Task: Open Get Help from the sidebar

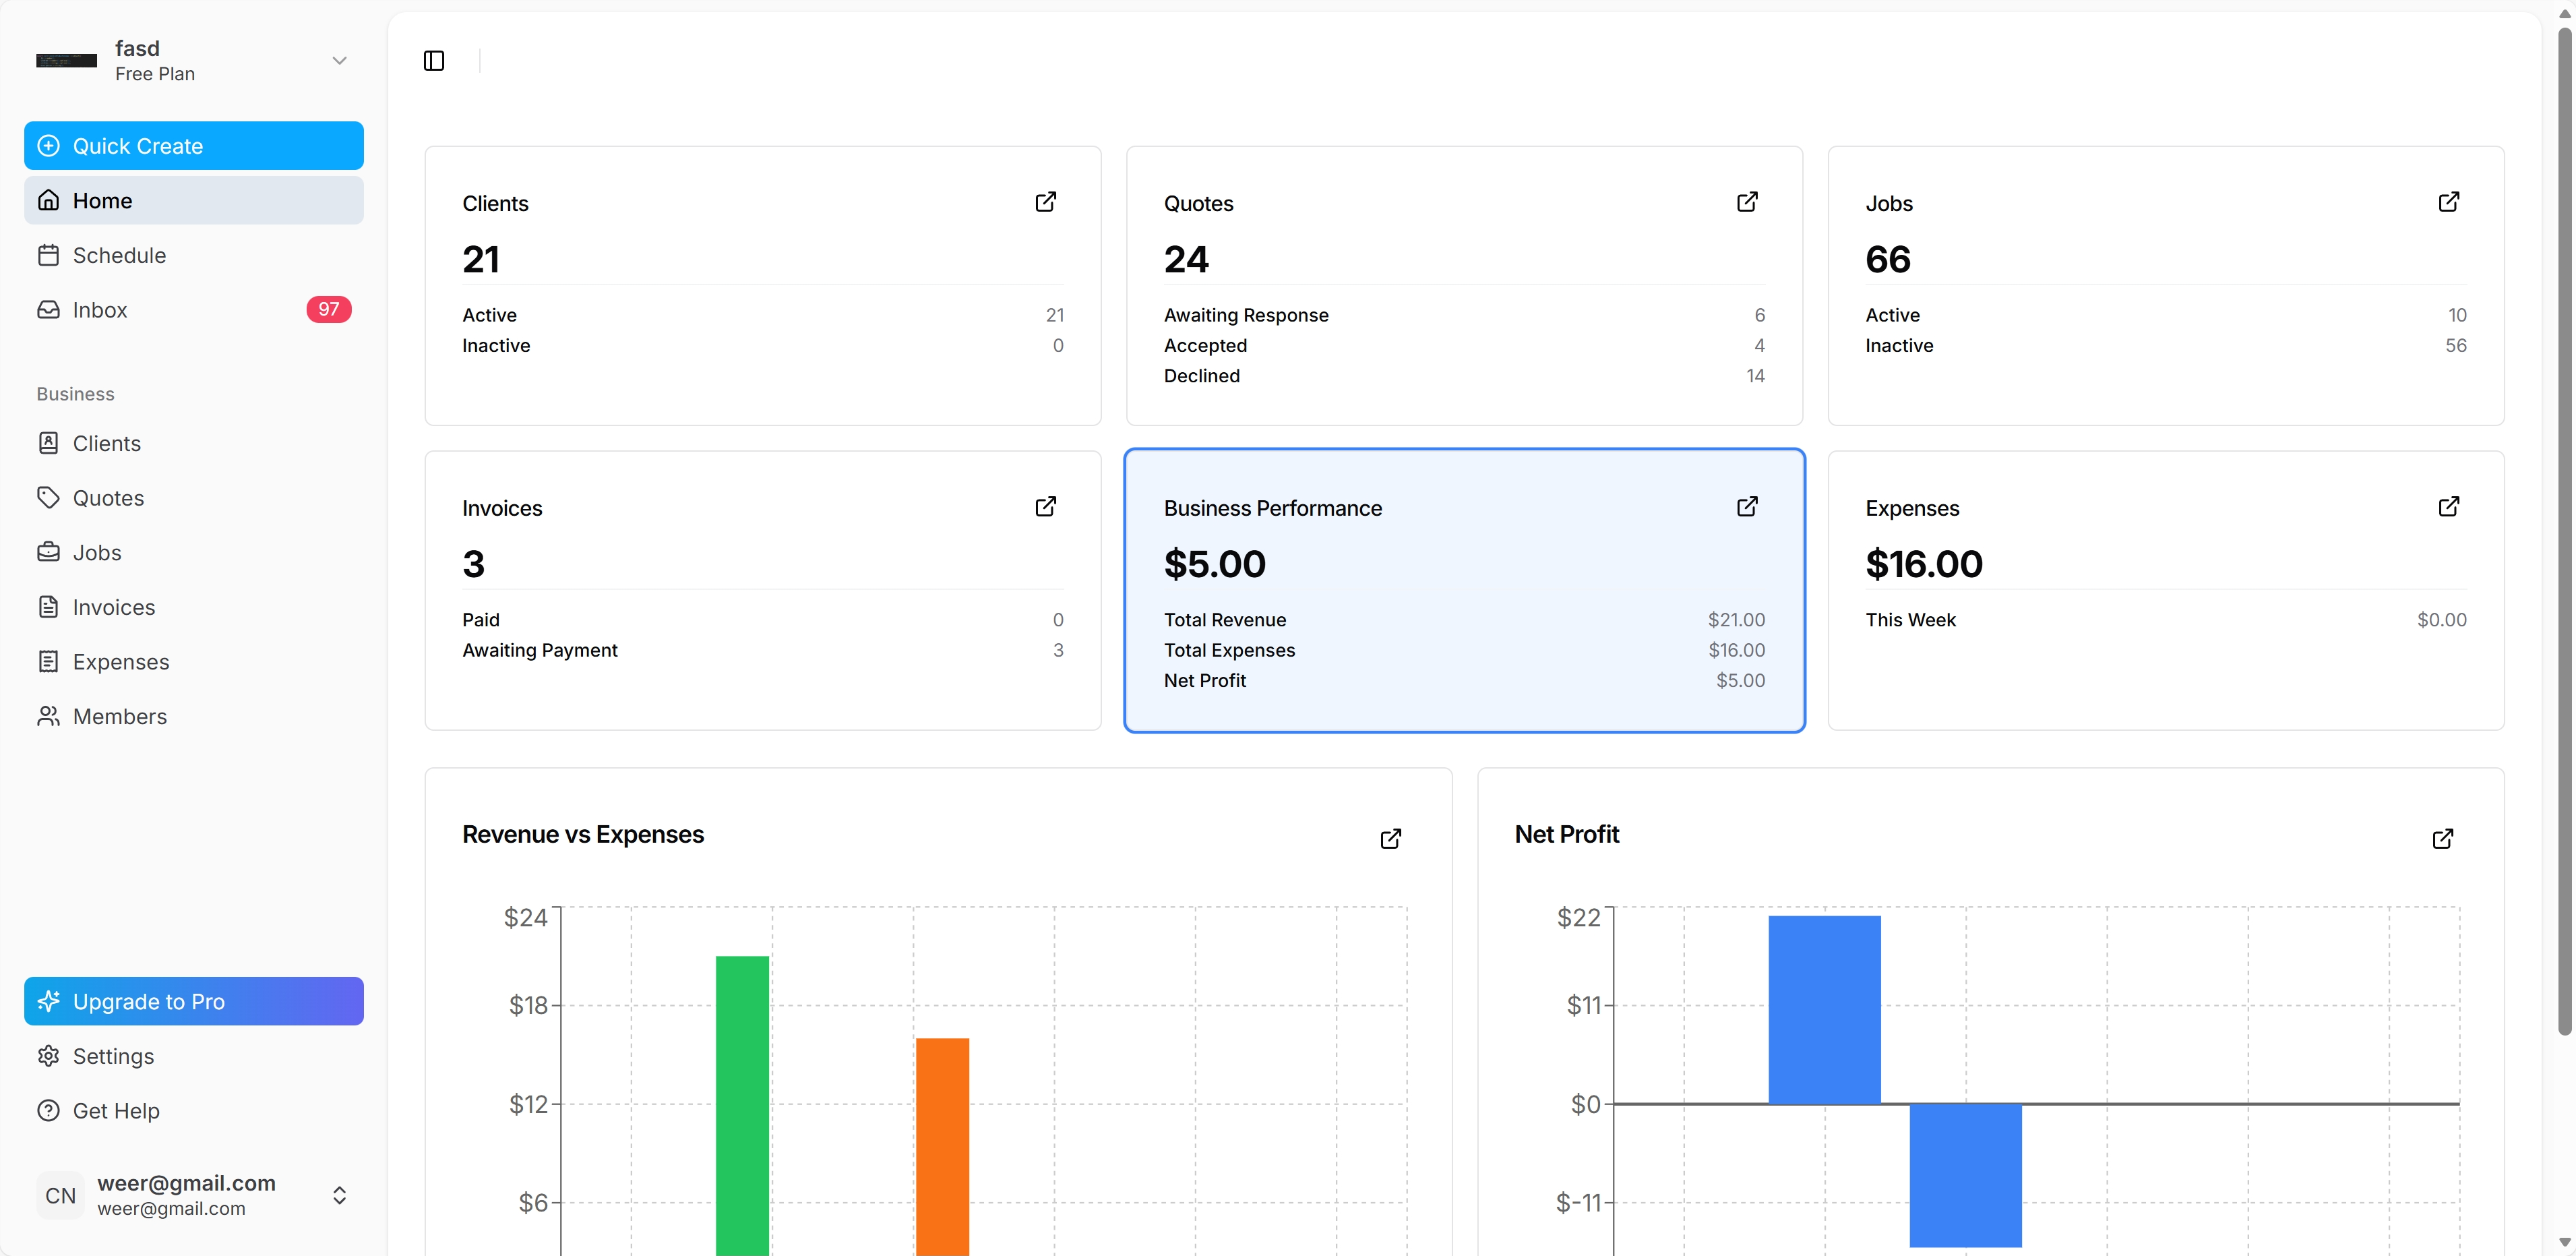Action: pyautogui.click(x=115, y=1110)
